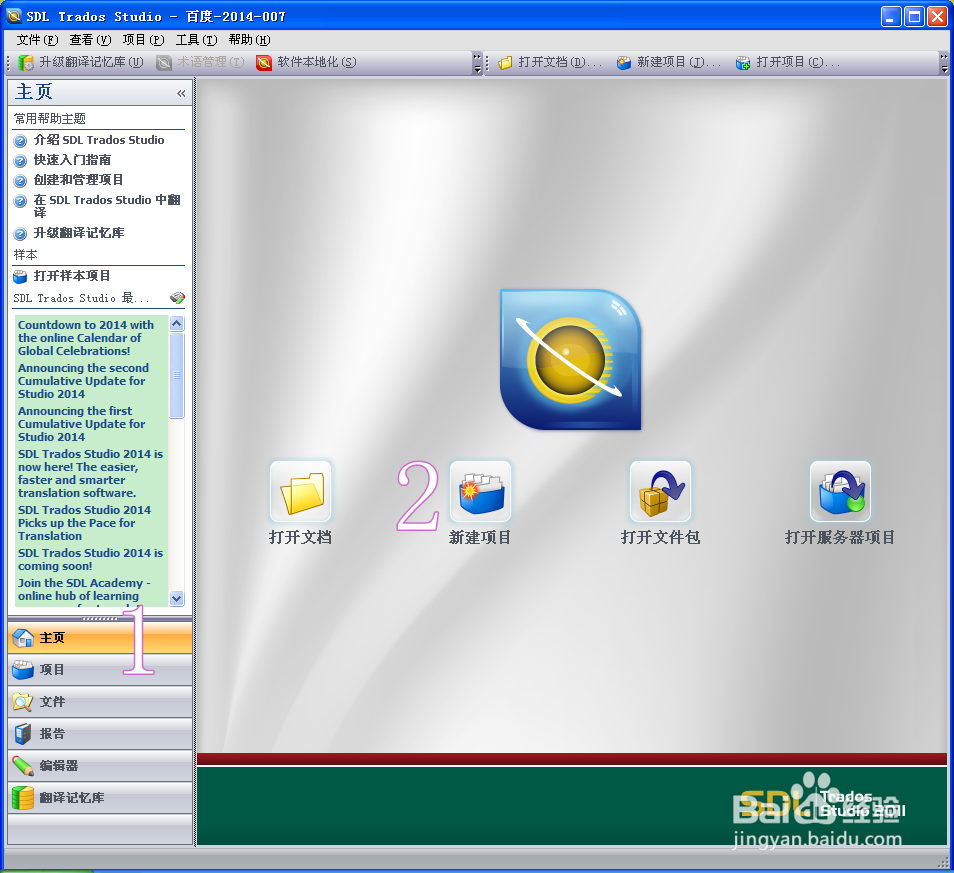Click the help icon beside 介绍 SDL Trados Studio
Screen dimensions: 954x873
click(21, 141)
